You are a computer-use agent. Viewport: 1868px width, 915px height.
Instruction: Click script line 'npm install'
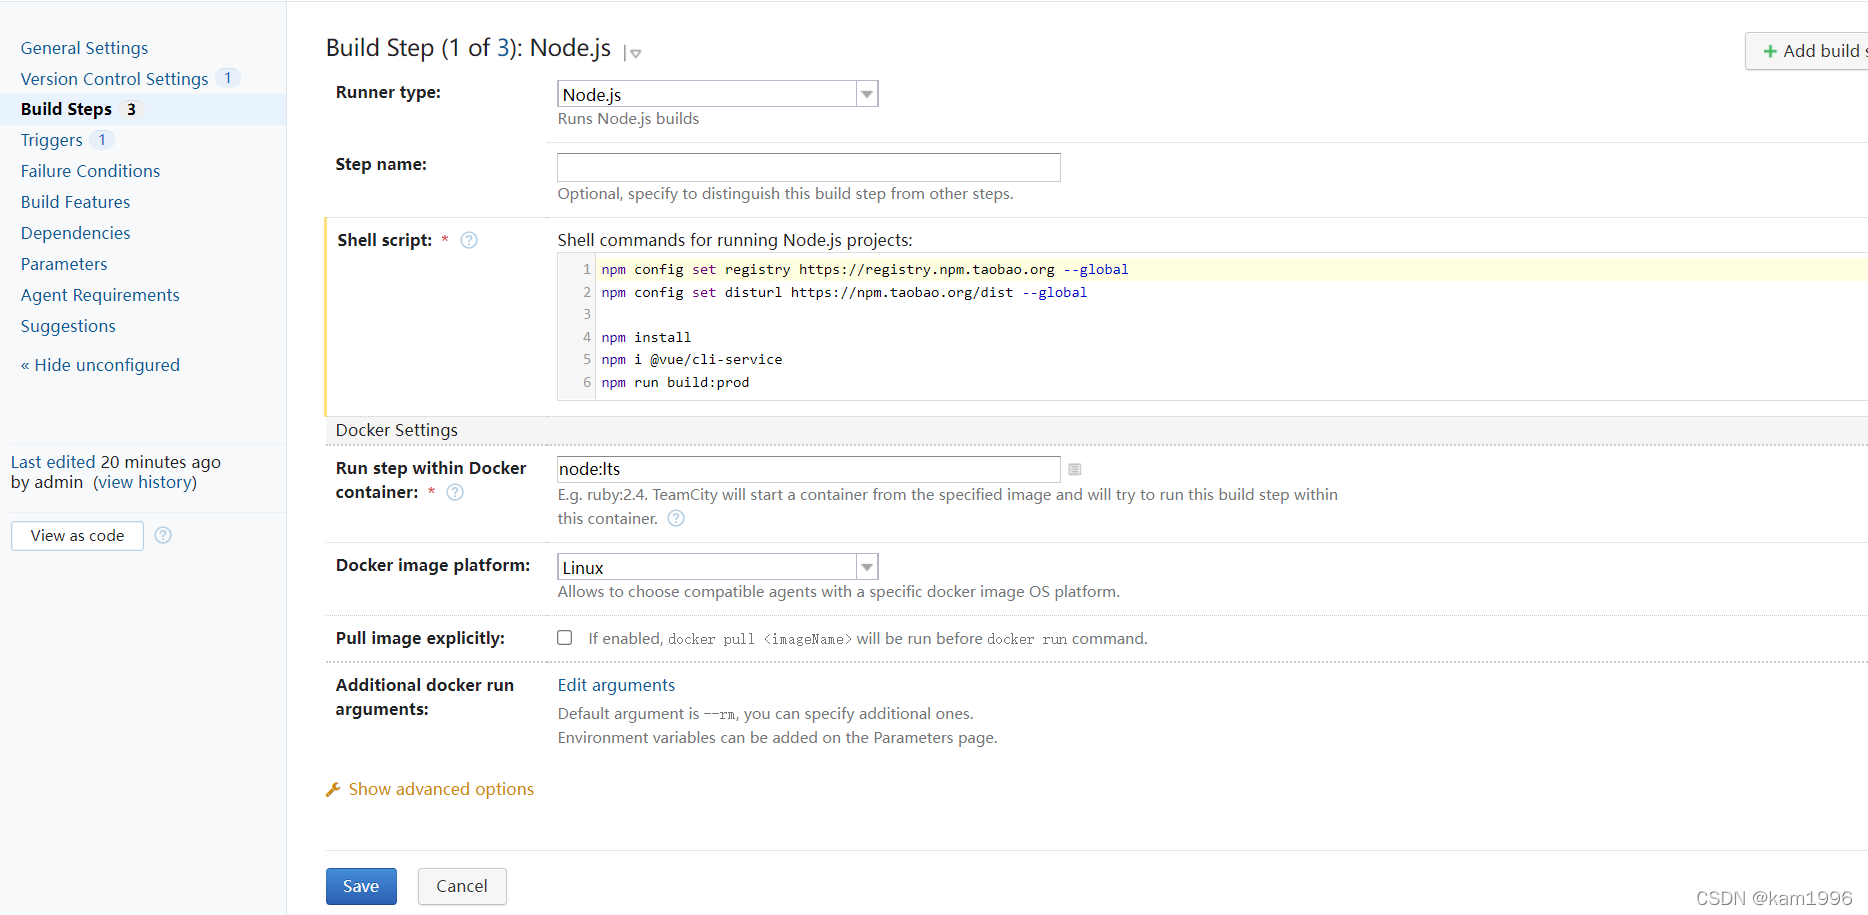(x=646, y=337)
